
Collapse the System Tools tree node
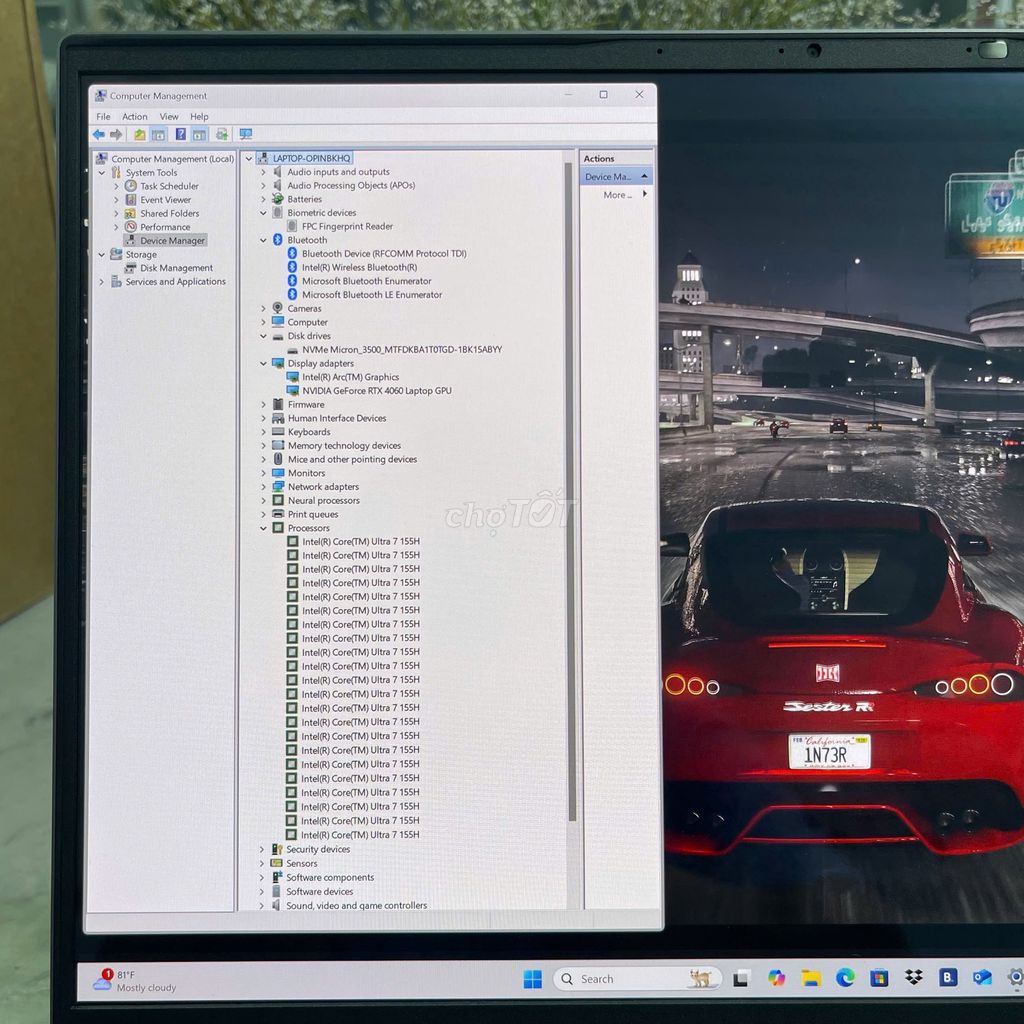coord(102,173)
